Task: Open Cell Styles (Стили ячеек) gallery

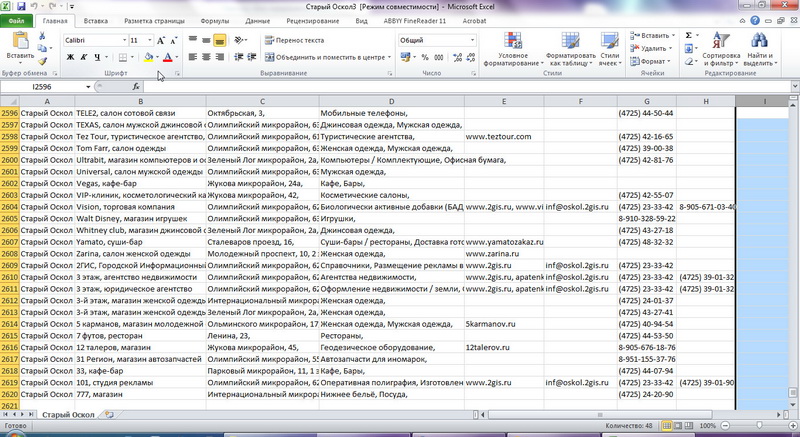Action: coord(610,49)
